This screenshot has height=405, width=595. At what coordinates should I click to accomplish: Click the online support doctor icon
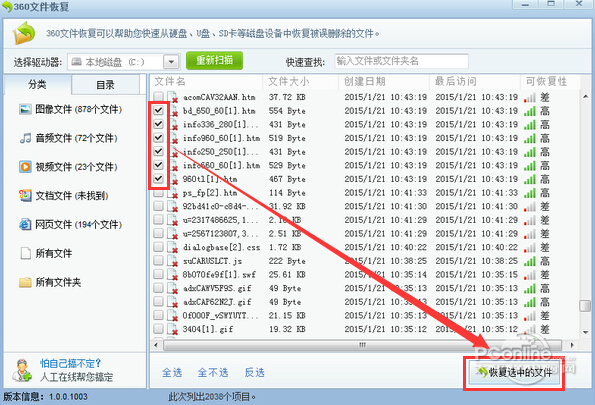click(x=21, y=370)
